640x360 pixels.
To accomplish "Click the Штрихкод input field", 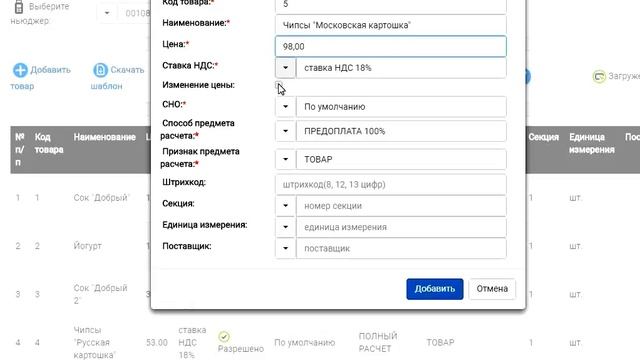I will 391,184.
